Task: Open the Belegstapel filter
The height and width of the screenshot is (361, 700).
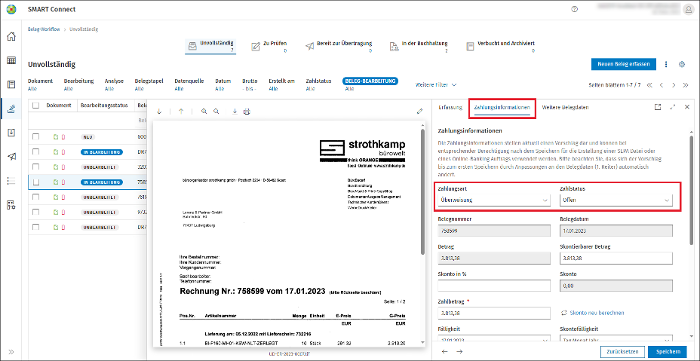Action: tap(149, 84)
